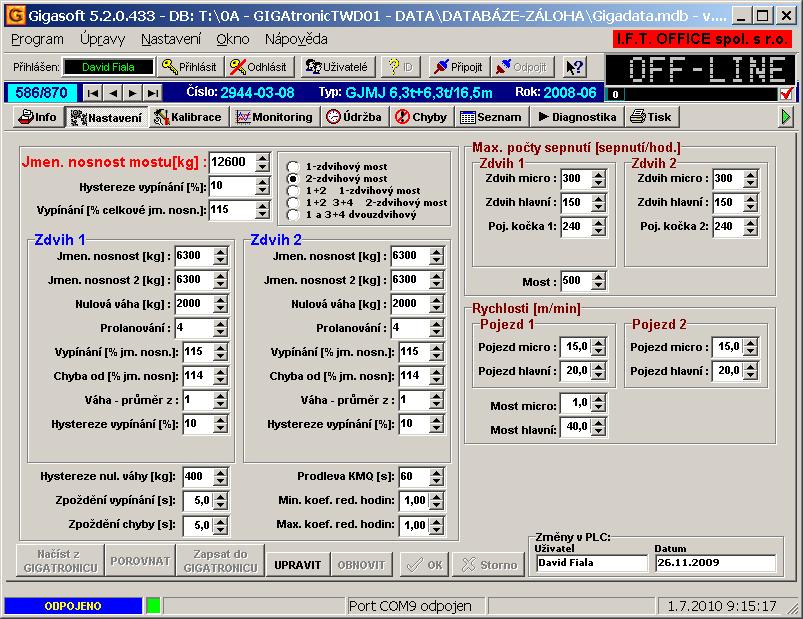Click the progress bar below OFF-LINE display
The height and width of the screenshot is (619, 803).
692,94
